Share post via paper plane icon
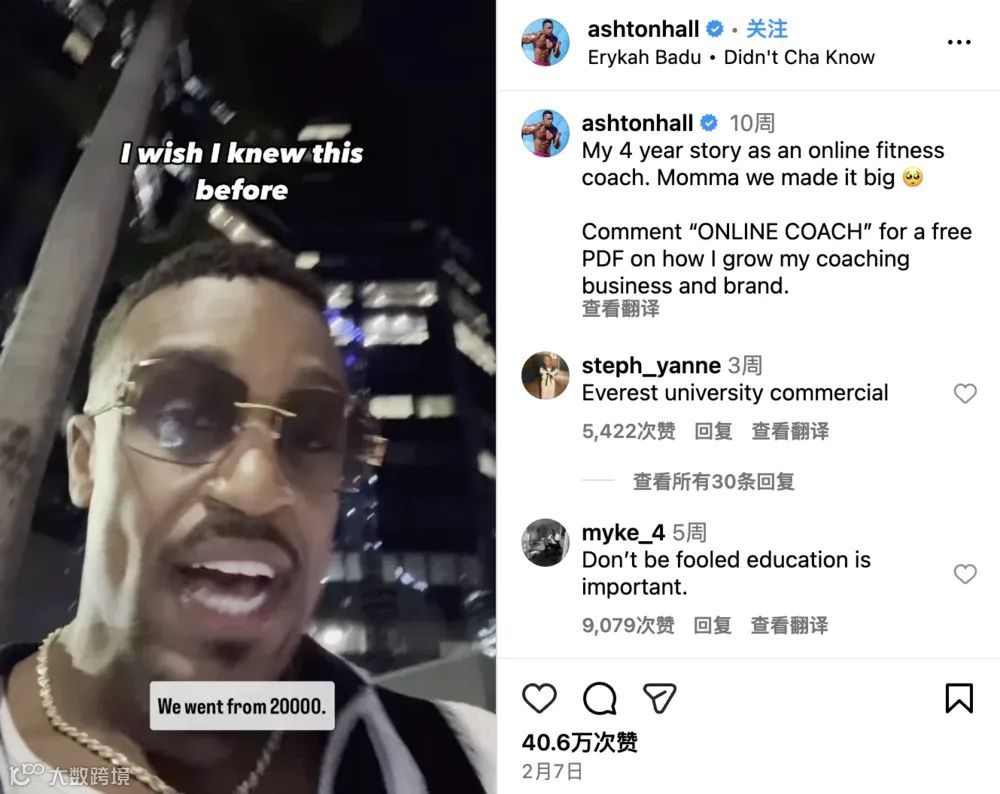This screenshot has height=794, width=1000. (659, 698)
